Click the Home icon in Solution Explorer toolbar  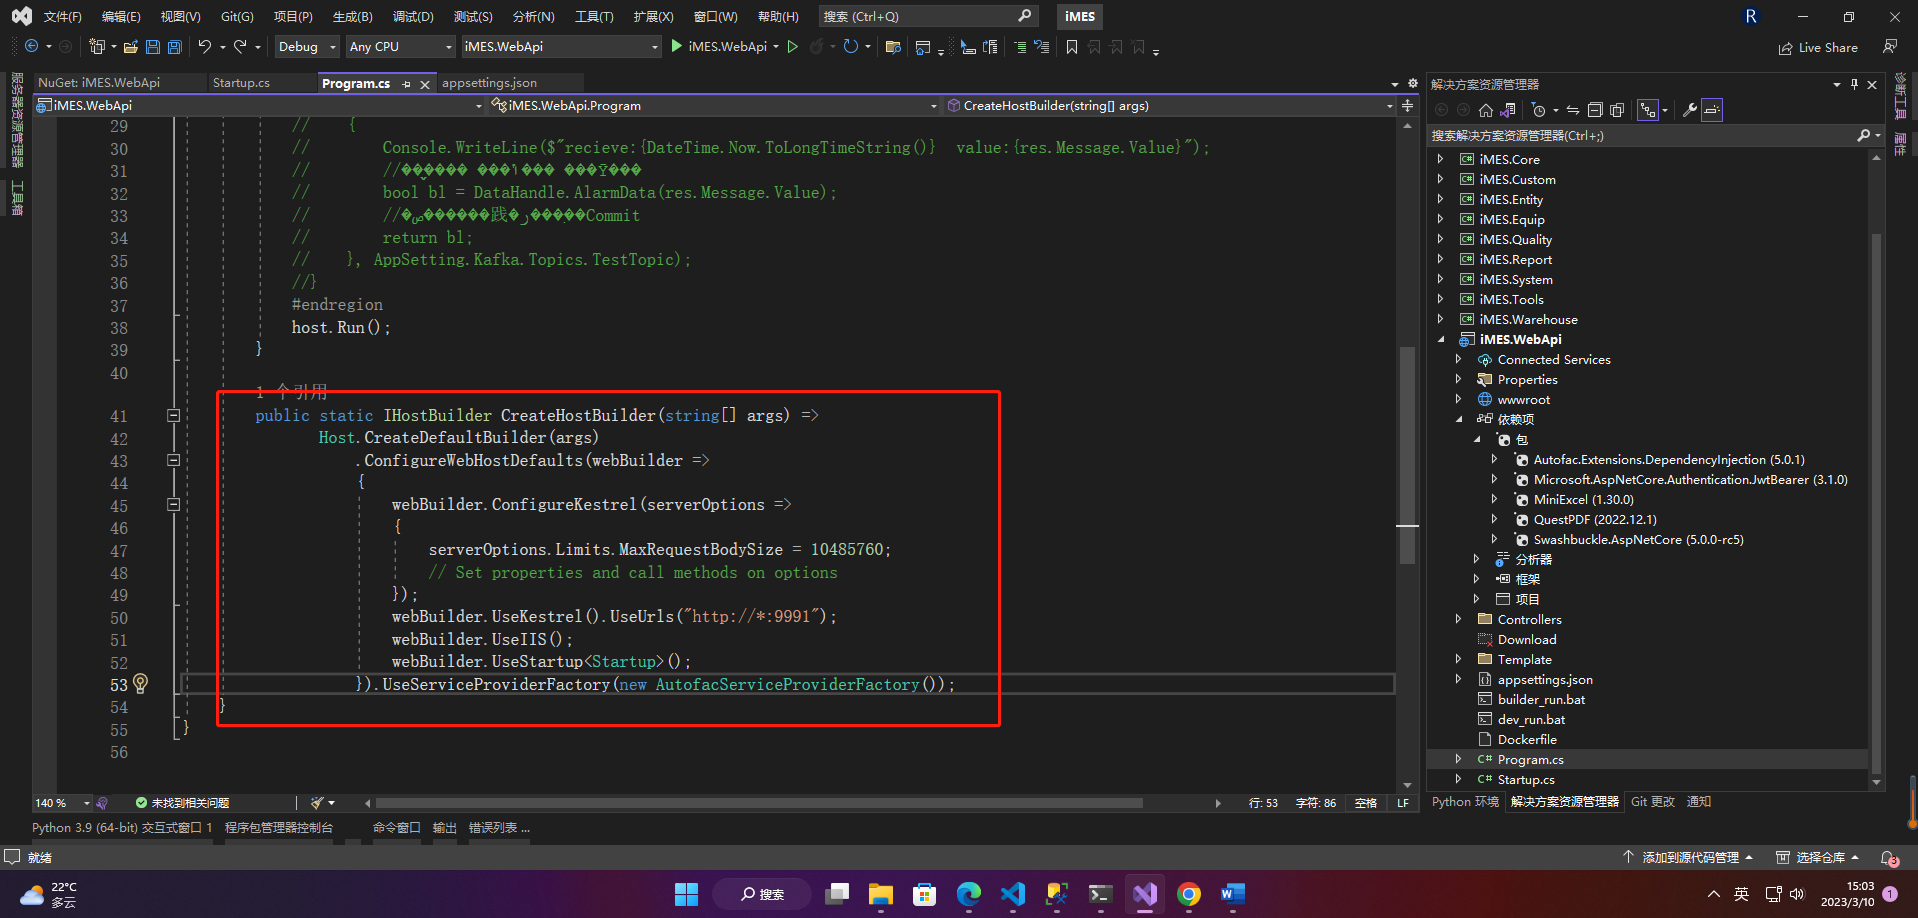pos(1486,110)
